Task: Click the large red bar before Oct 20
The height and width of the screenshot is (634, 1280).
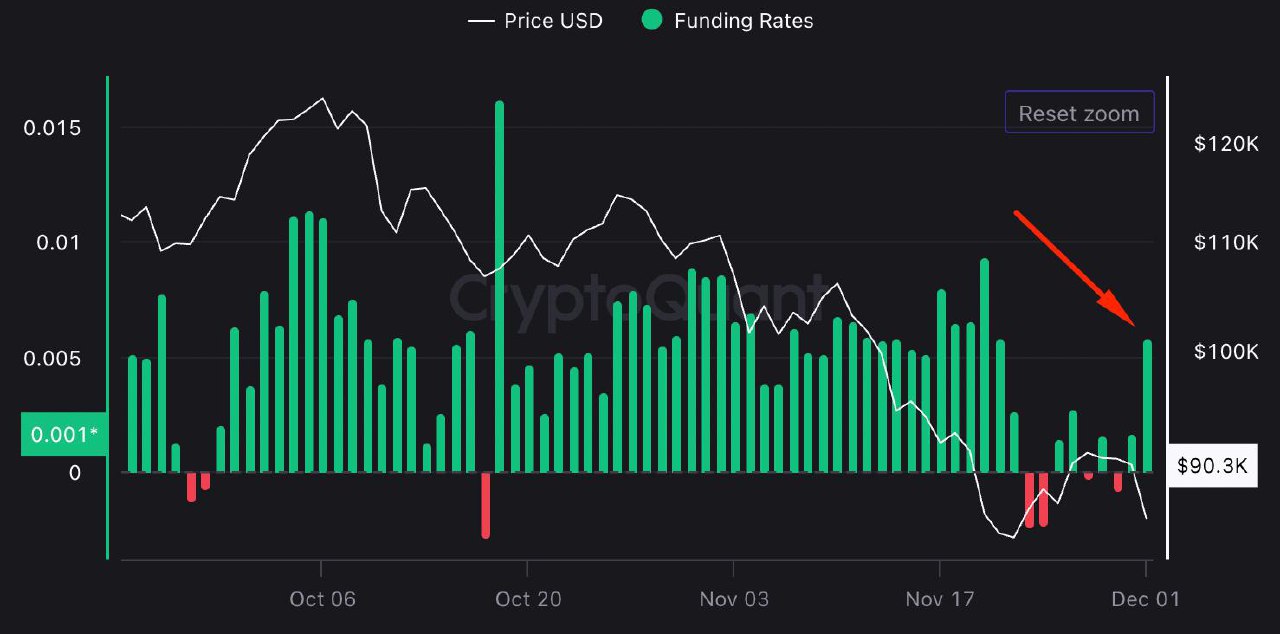Action: click(x=486, y=505)
